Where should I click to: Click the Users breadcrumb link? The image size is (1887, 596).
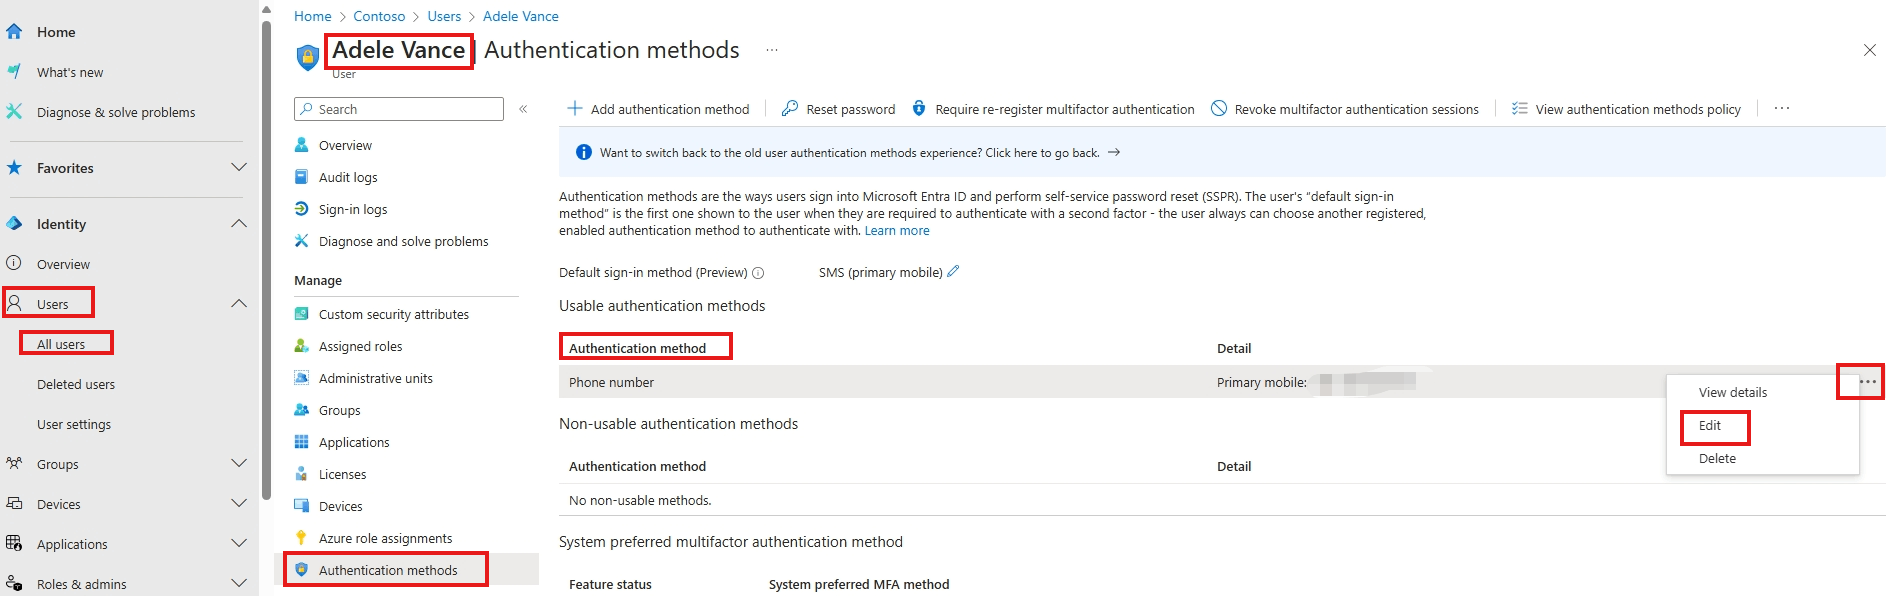(x=444, y=16)
